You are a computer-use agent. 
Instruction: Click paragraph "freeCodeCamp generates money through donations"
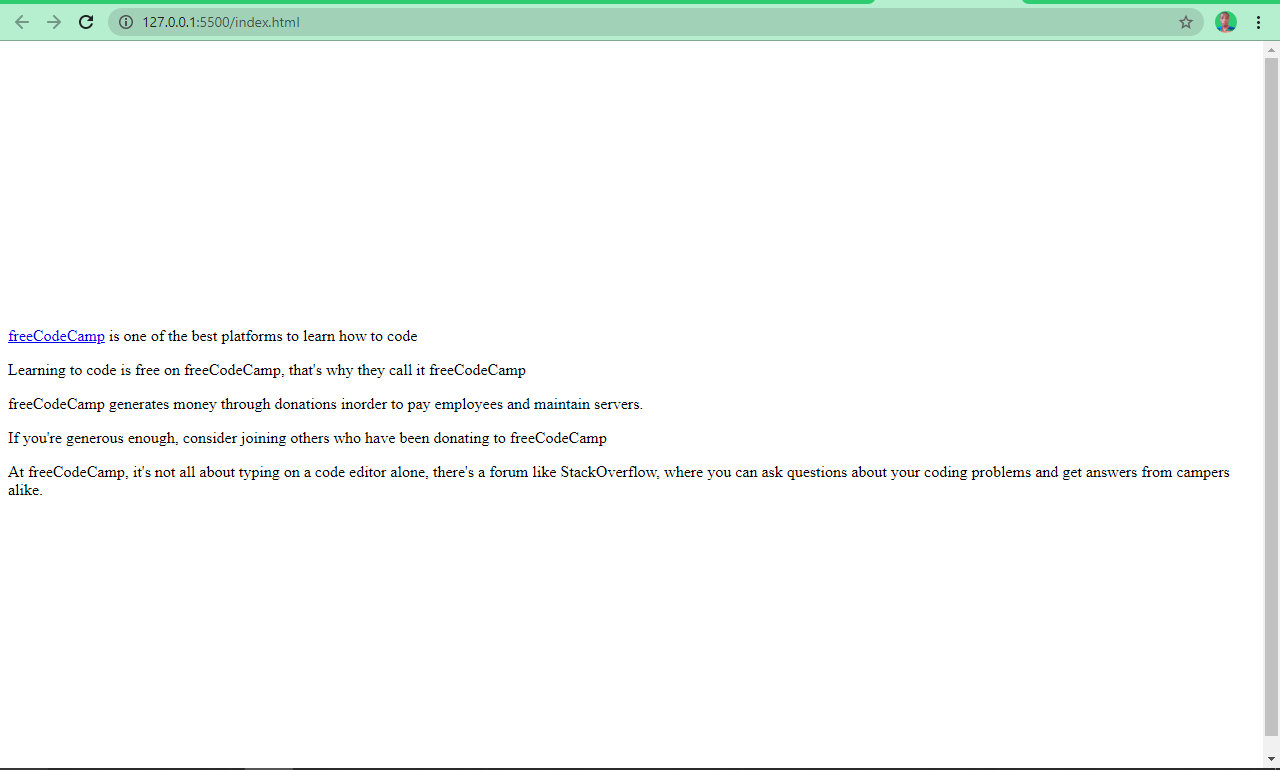pyautogui.click(x=325, y=404)
